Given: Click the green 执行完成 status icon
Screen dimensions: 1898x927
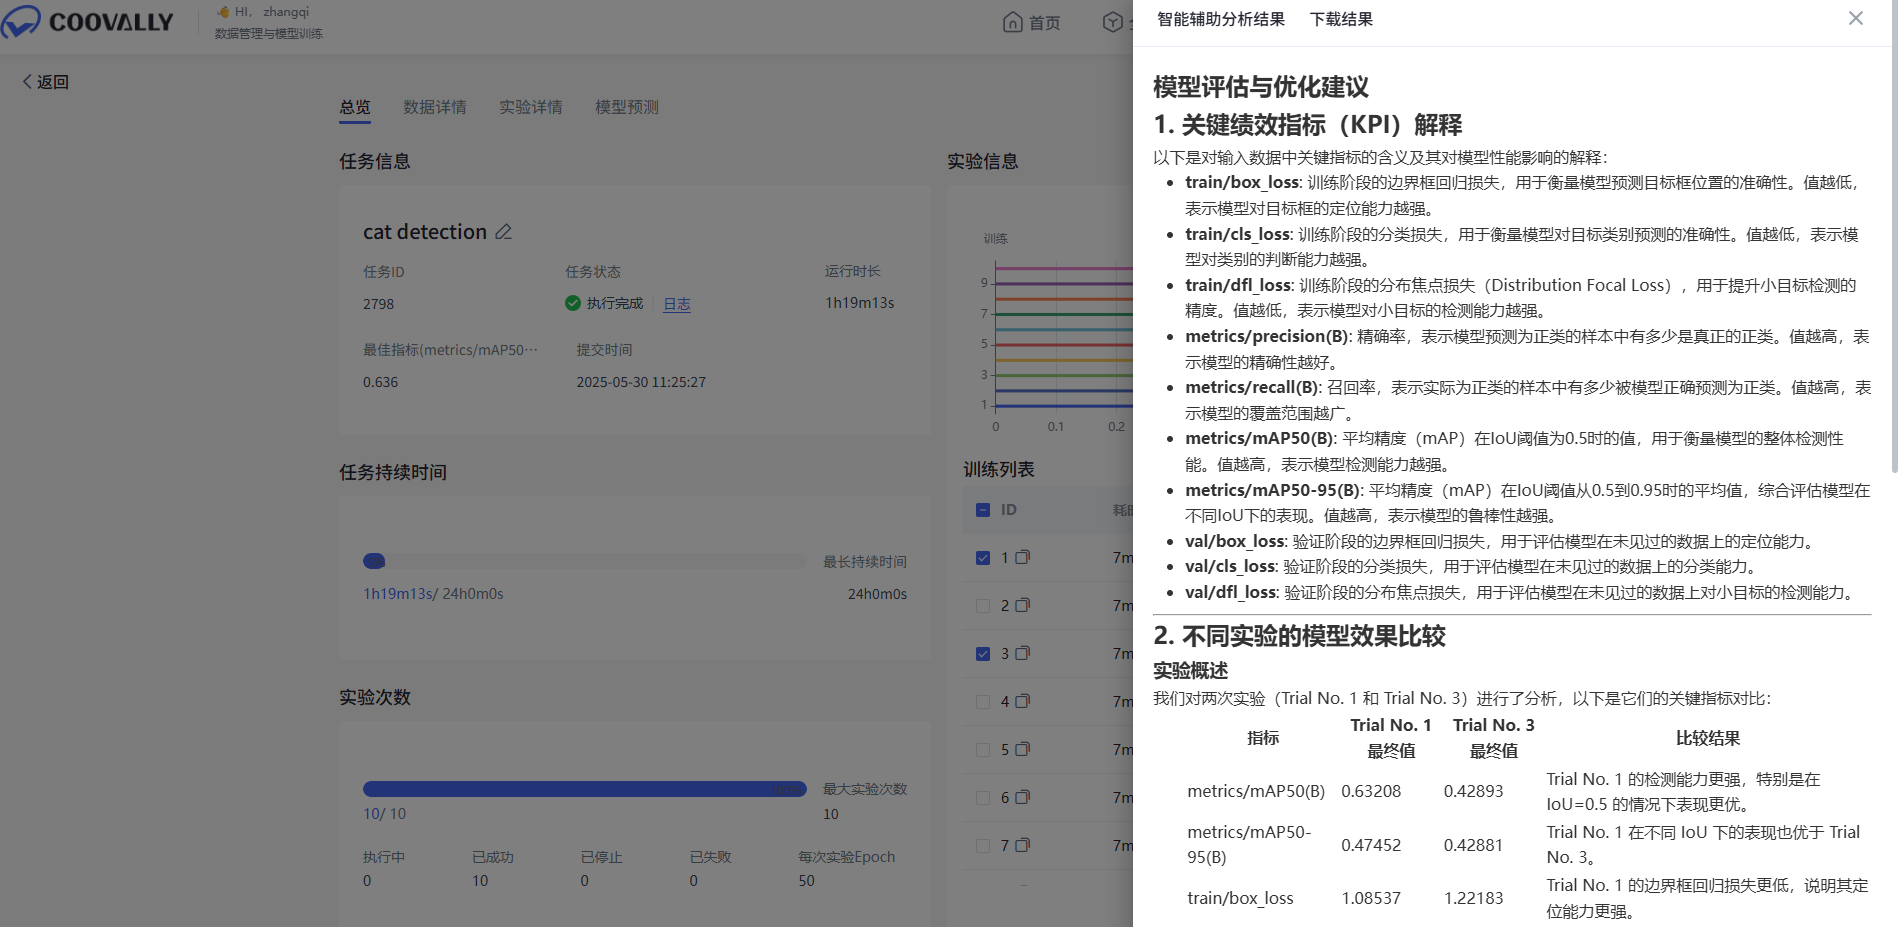Looking at the screenshot, I should (x=573, y=303).
